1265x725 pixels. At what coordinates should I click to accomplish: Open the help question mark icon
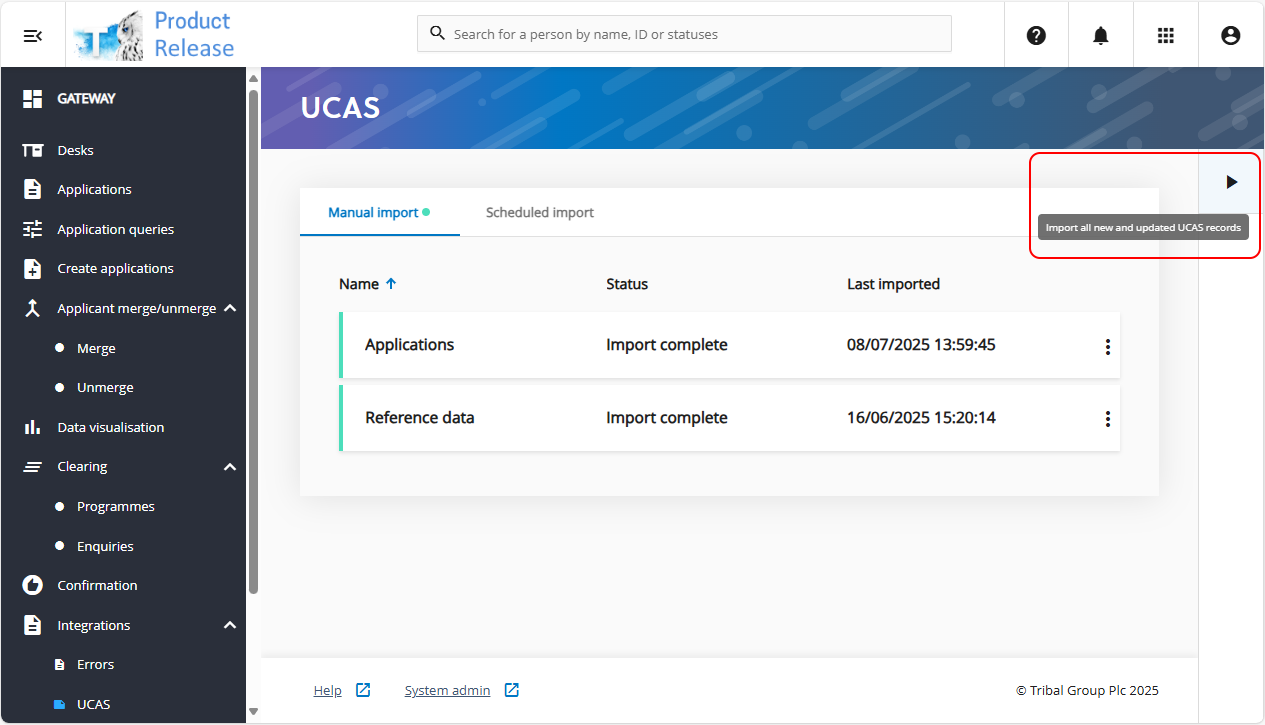point(1036,35)
